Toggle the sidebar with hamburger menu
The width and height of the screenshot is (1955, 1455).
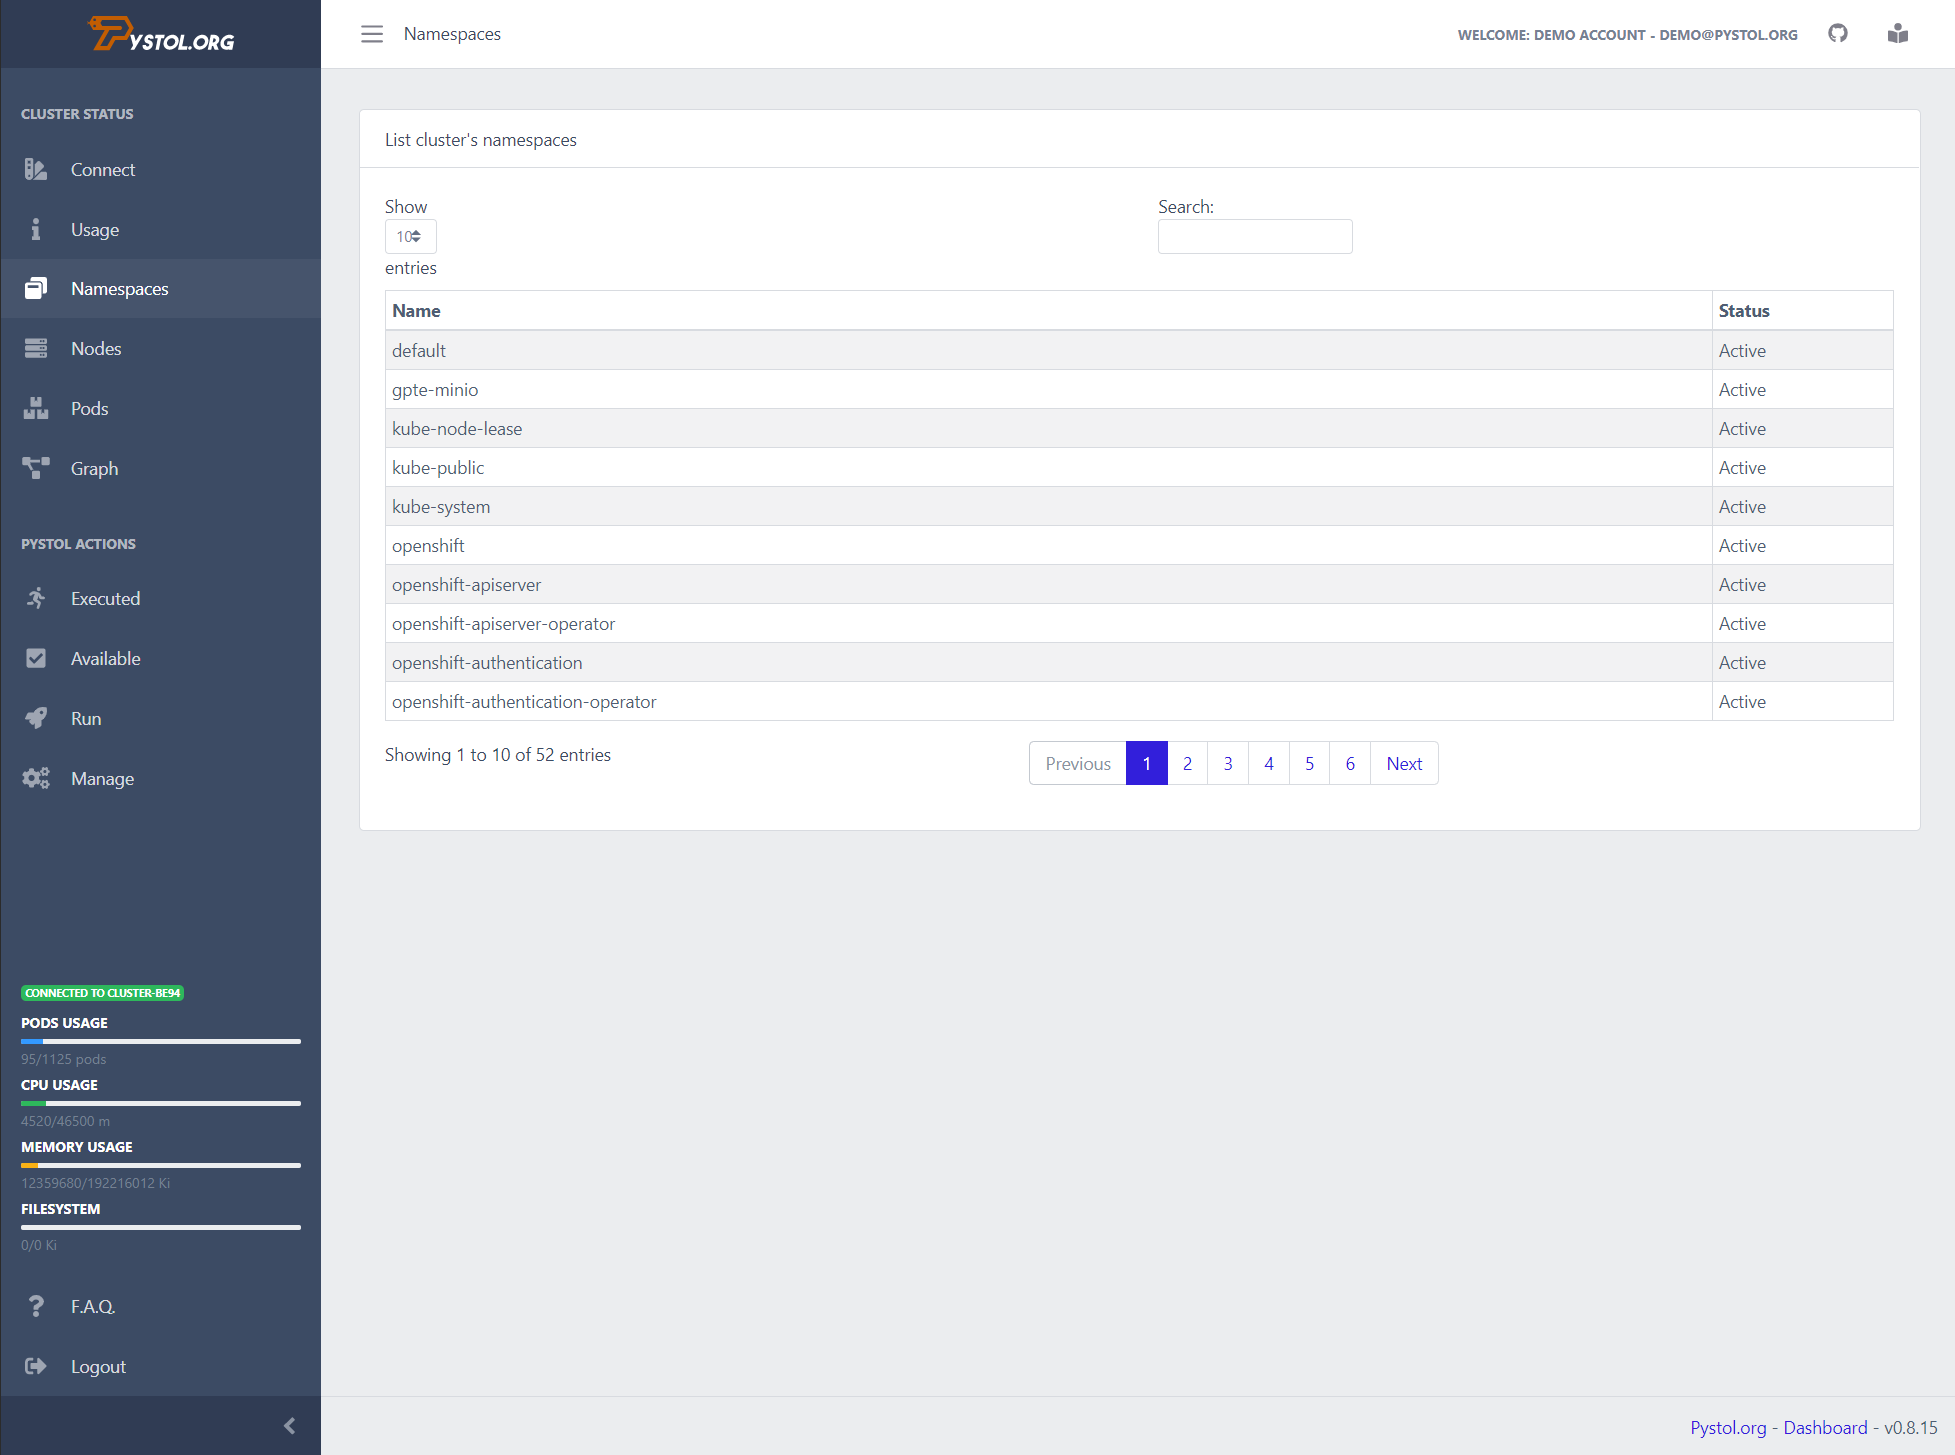372,34
